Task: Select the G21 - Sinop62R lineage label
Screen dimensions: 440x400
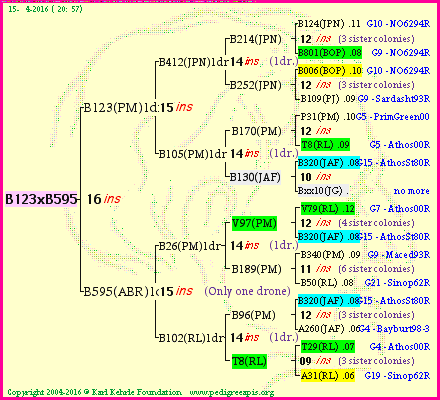Action: pyautogui.click(x=397, y=283)
